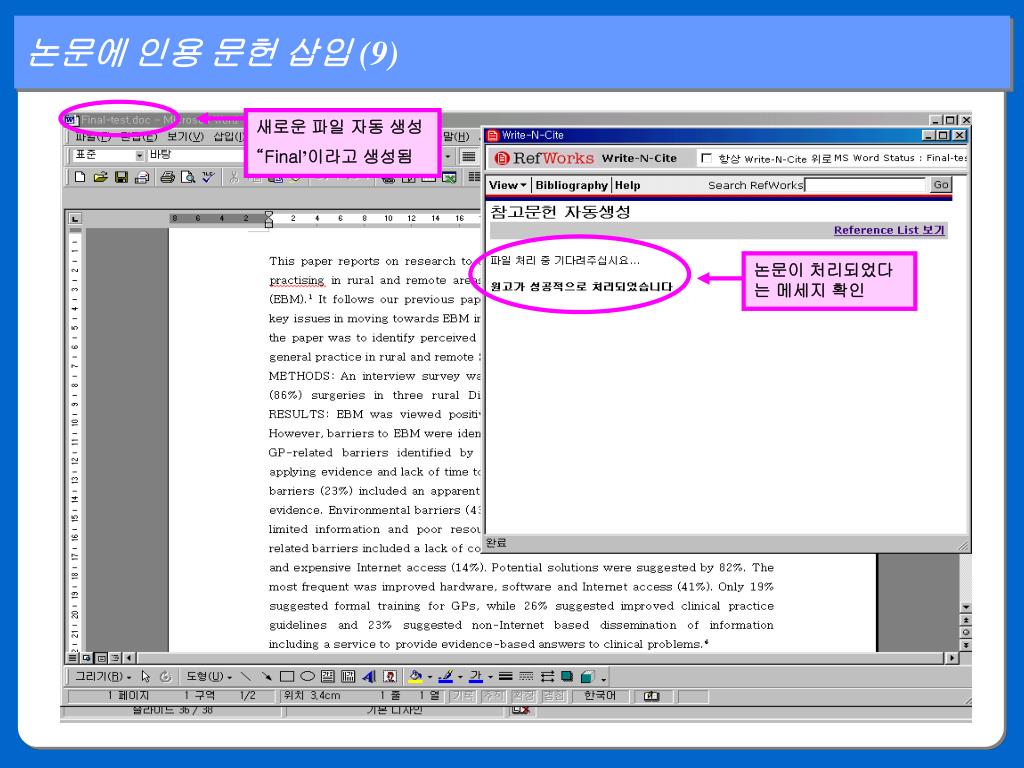This screenshot has height=768, width=1024.
Task: Click the first-line indent marker on ruler
Action: (268, 214)
